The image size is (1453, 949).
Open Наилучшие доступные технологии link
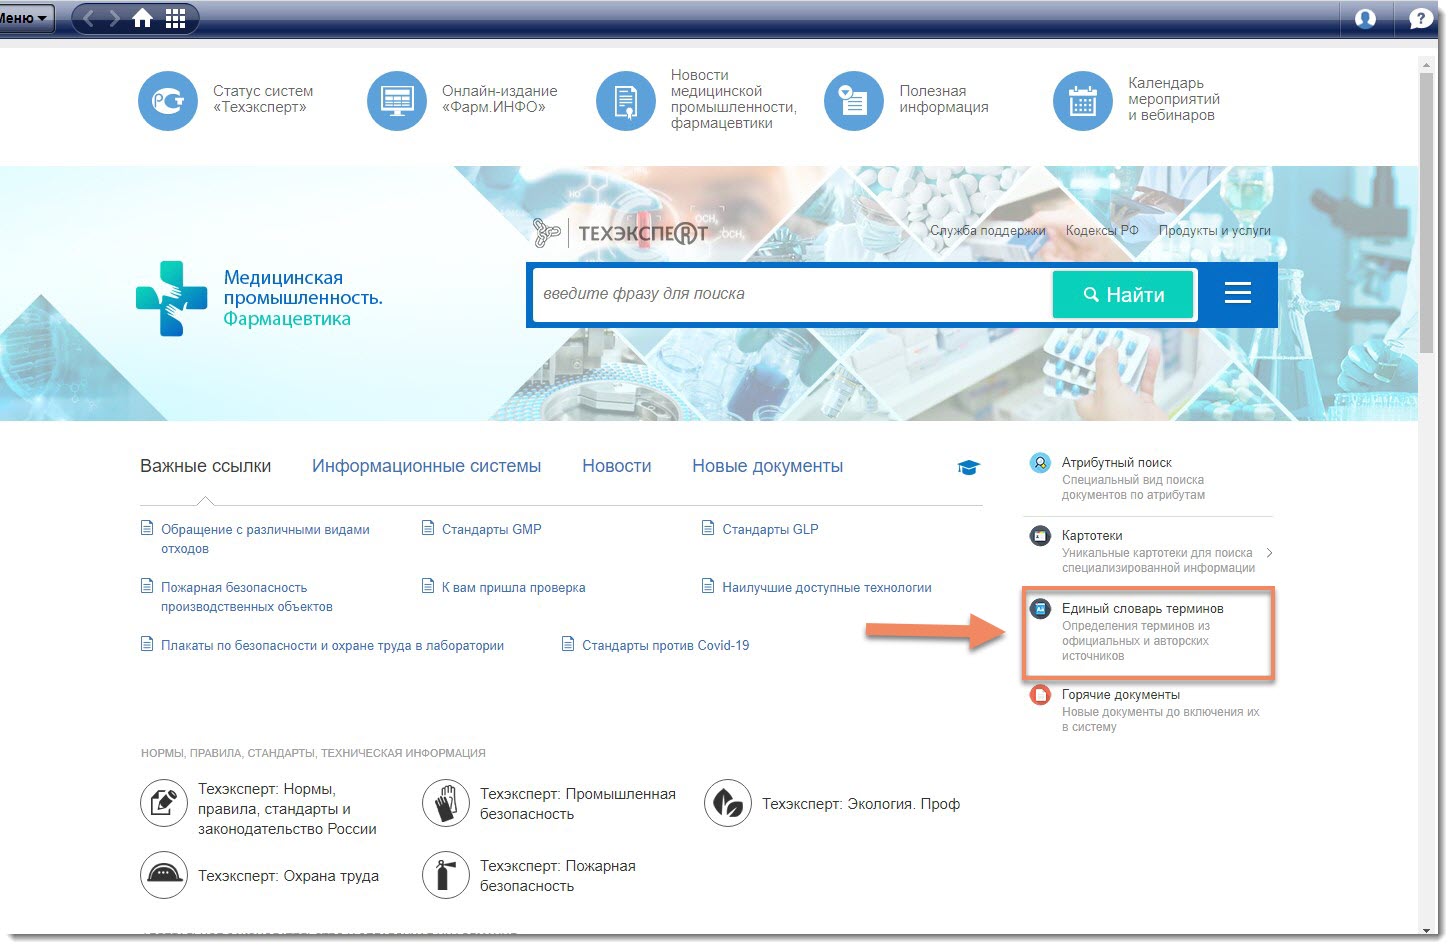(827, 587)
